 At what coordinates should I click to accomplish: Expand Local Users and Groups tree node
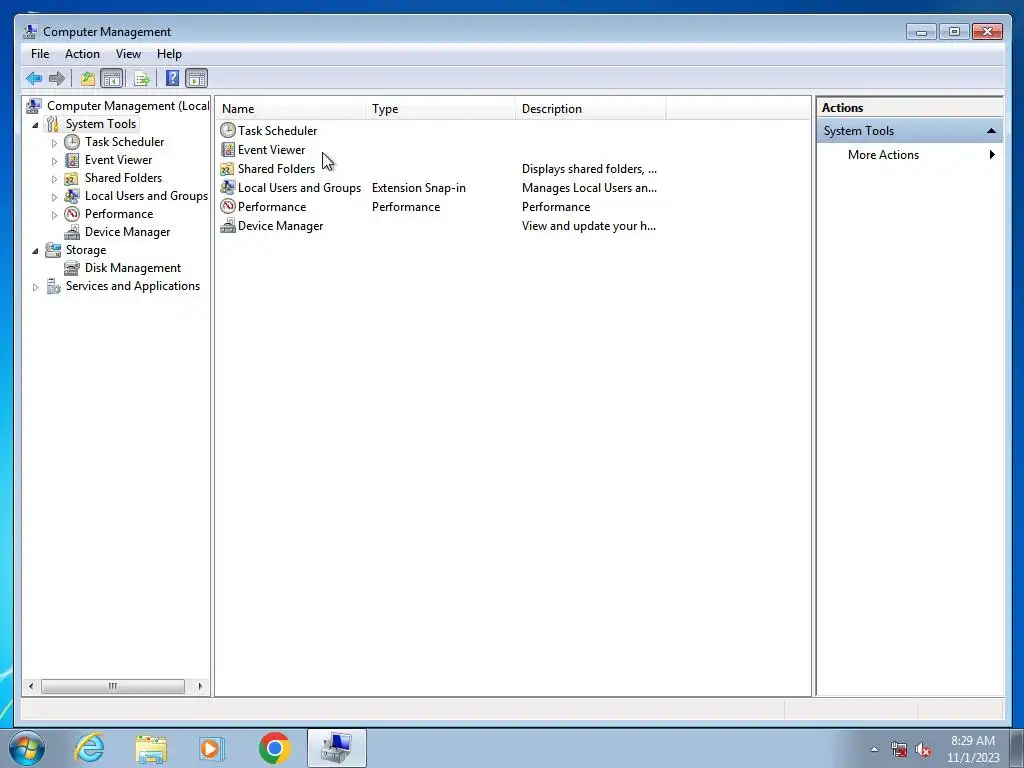[x=54, y=197]
